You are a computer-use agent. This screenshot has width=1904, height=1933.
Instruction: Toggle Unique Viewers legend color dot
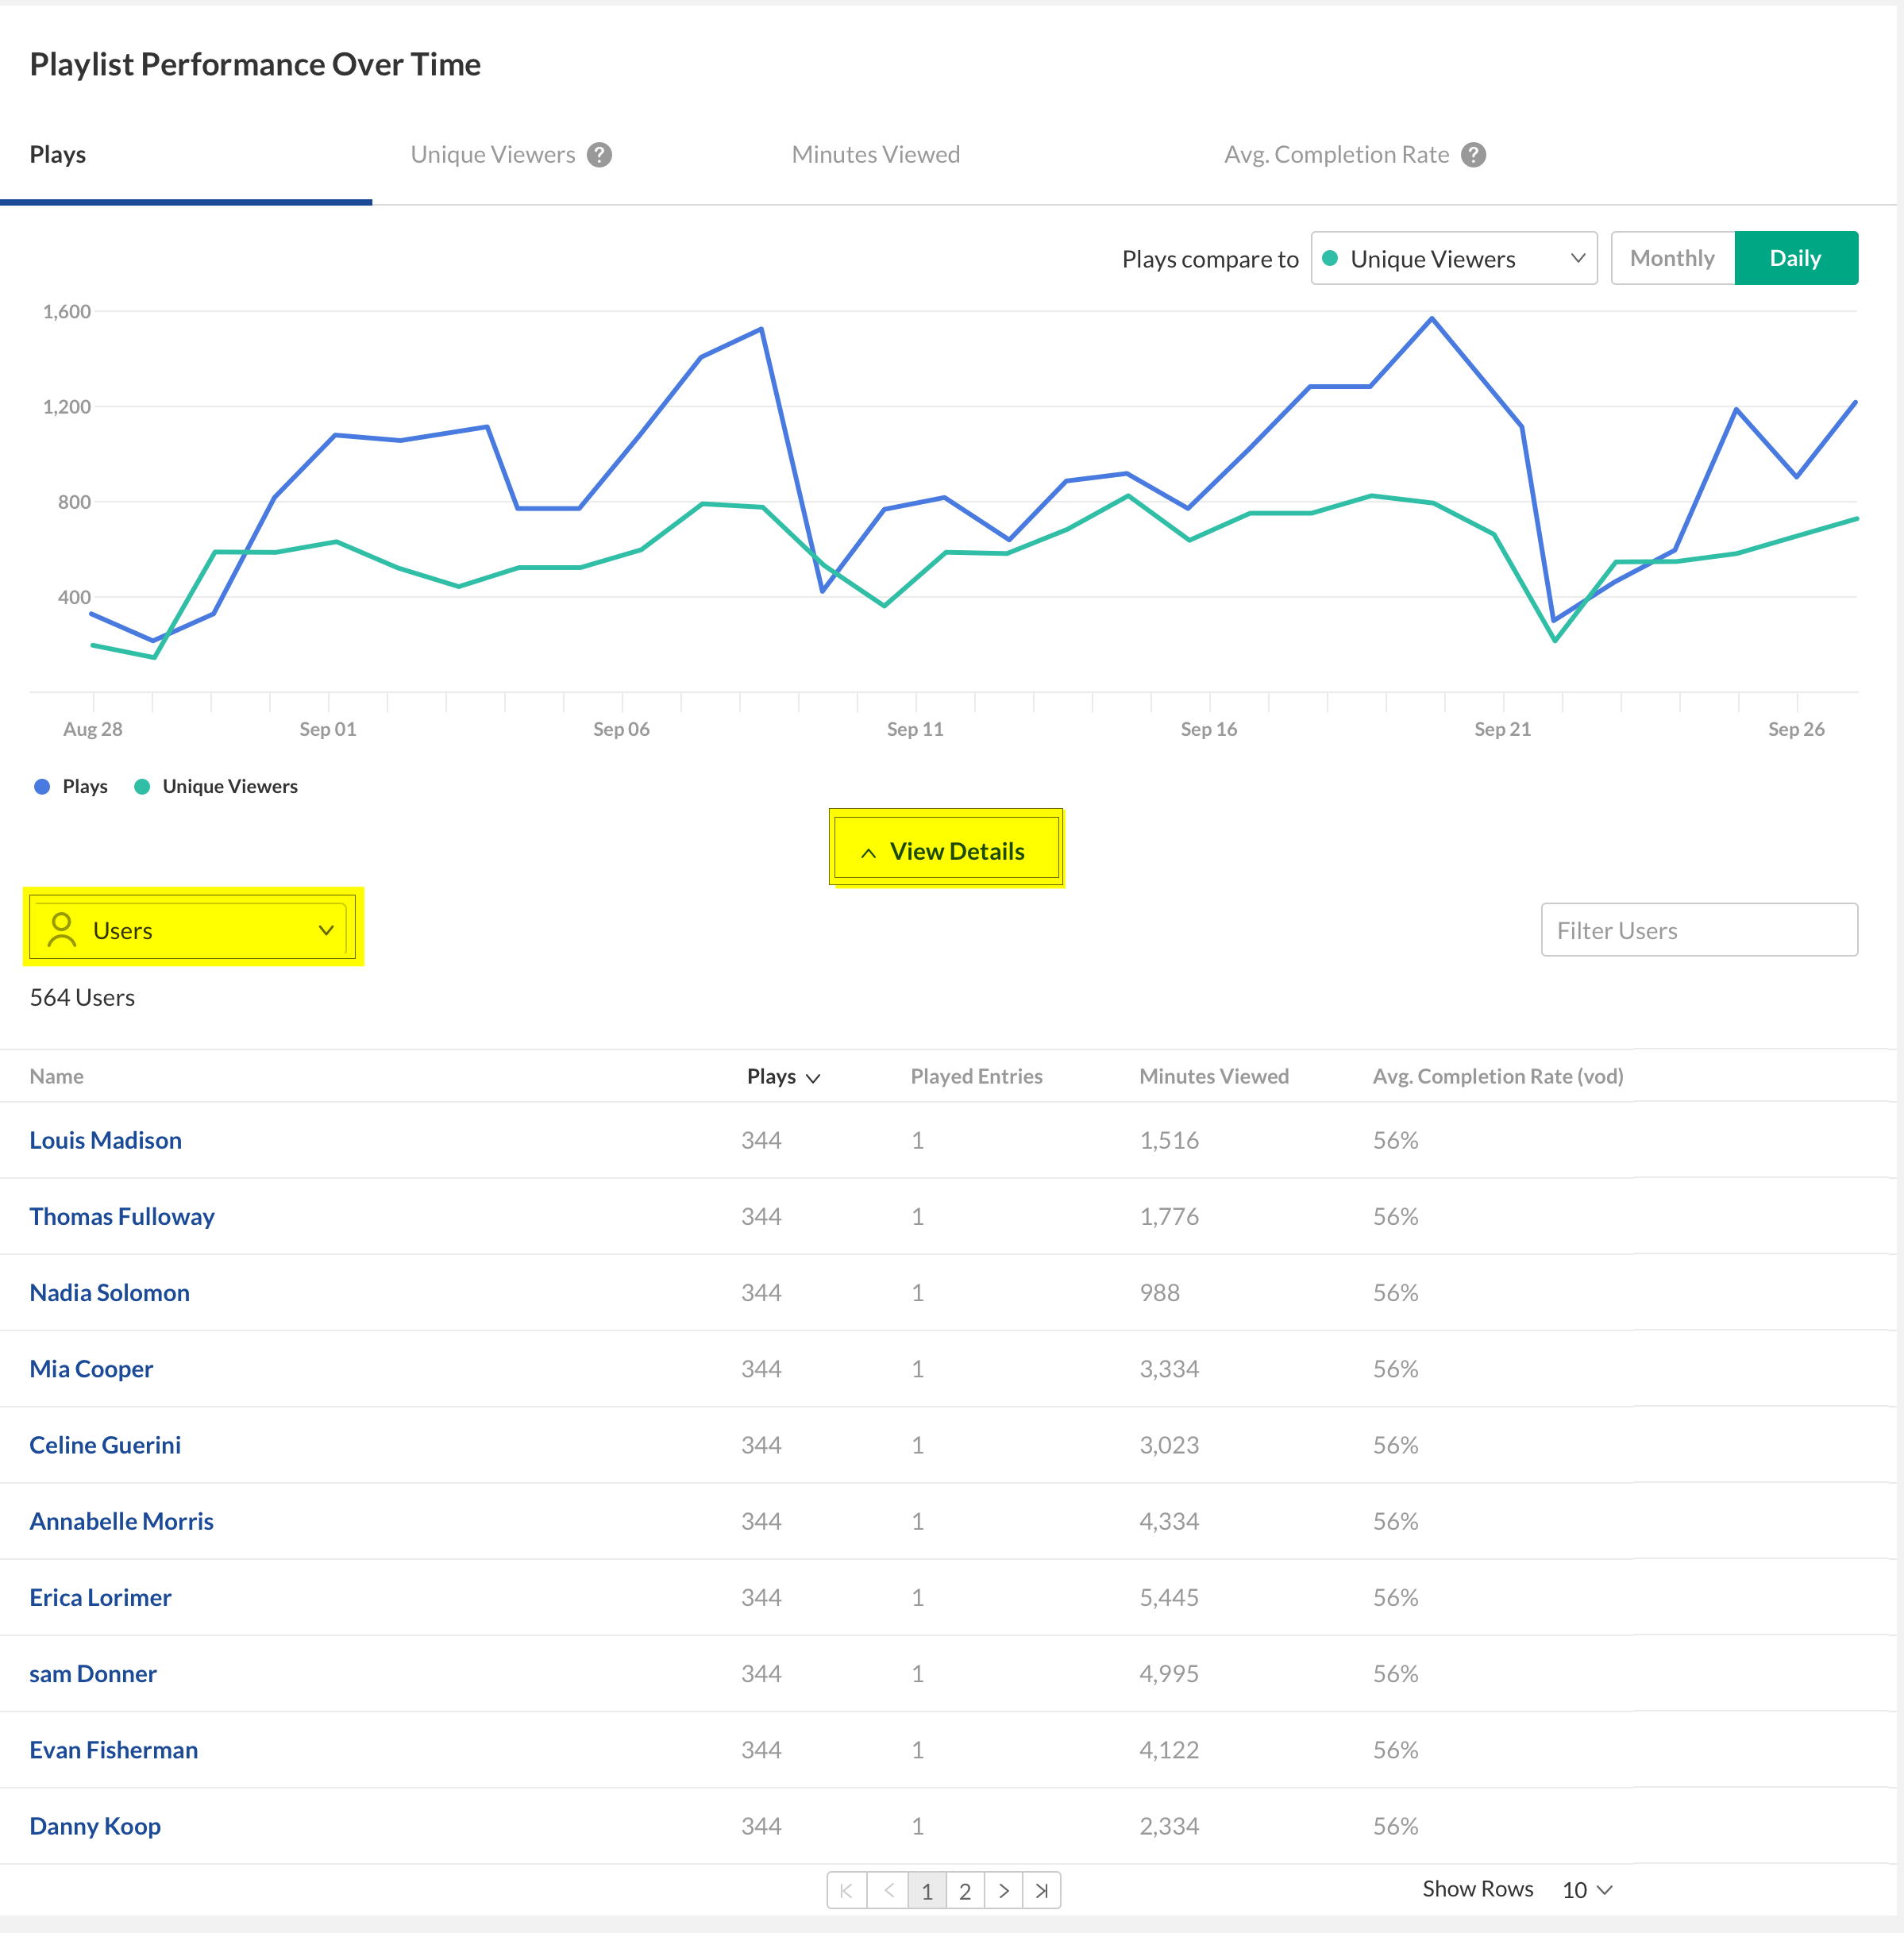click(x=142, y=786)
